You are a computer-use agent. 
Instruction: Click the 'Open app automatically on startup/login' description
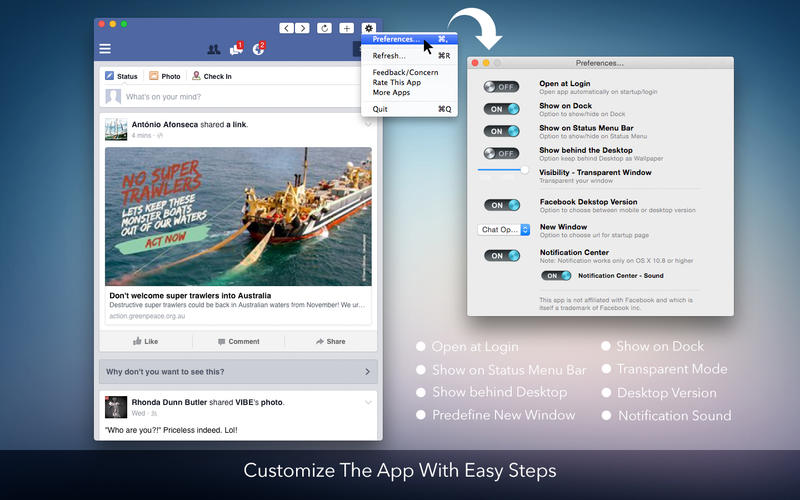(x=598, y=92)
